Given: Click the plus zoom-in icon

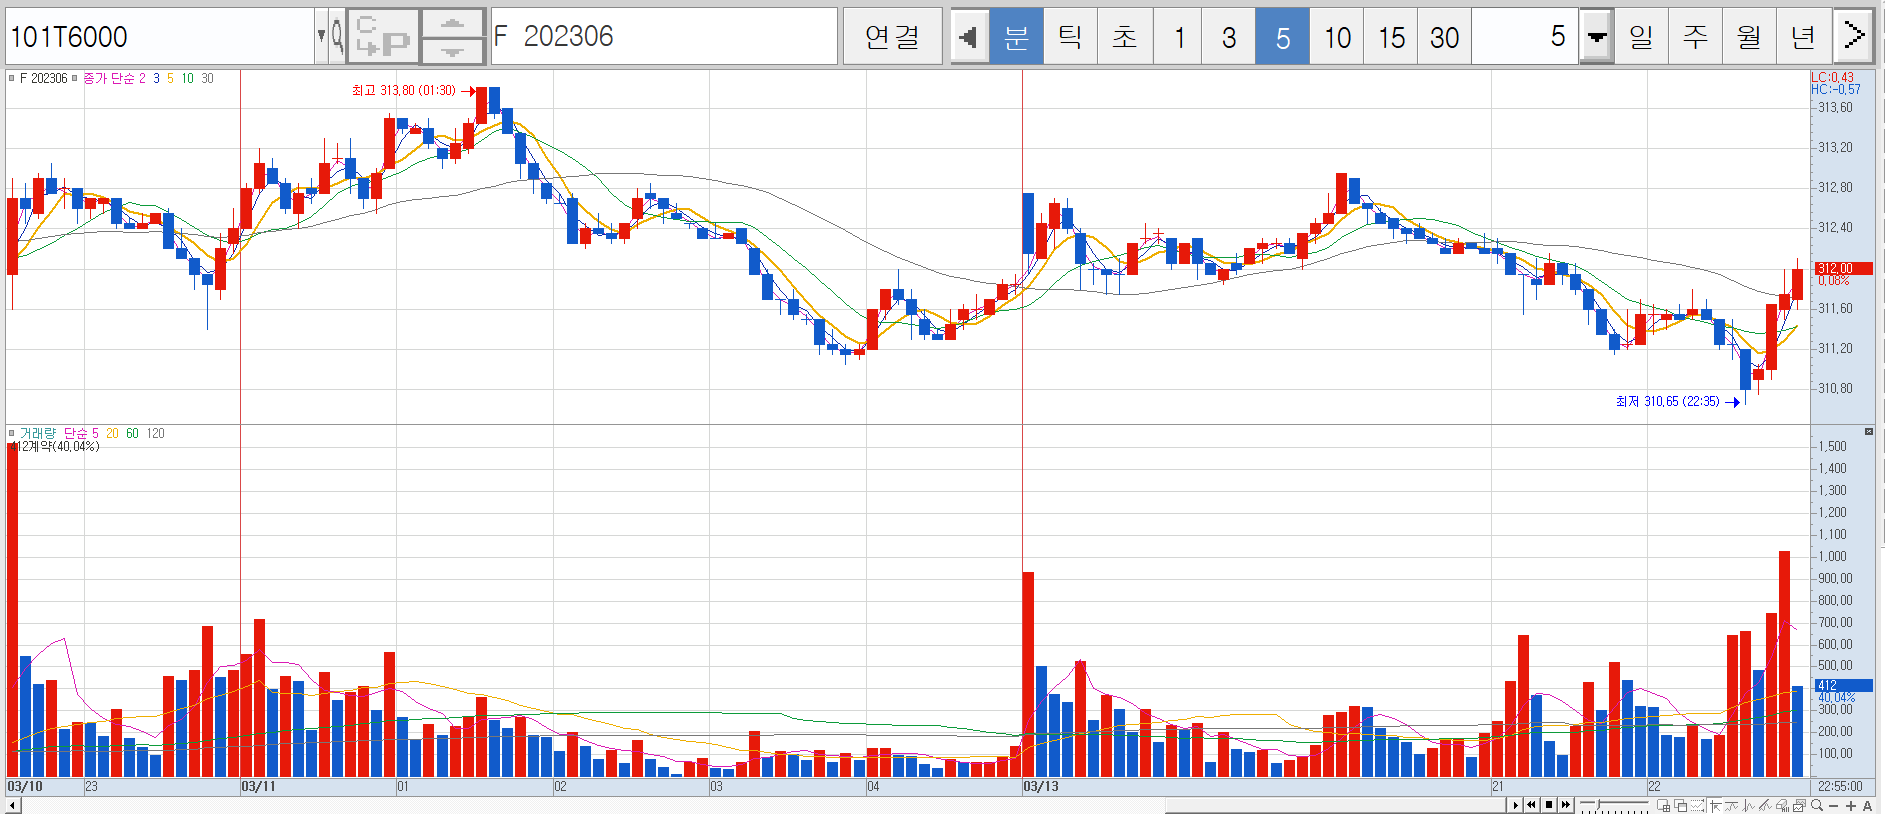Looking at the screenshot, I should 1851,806.
